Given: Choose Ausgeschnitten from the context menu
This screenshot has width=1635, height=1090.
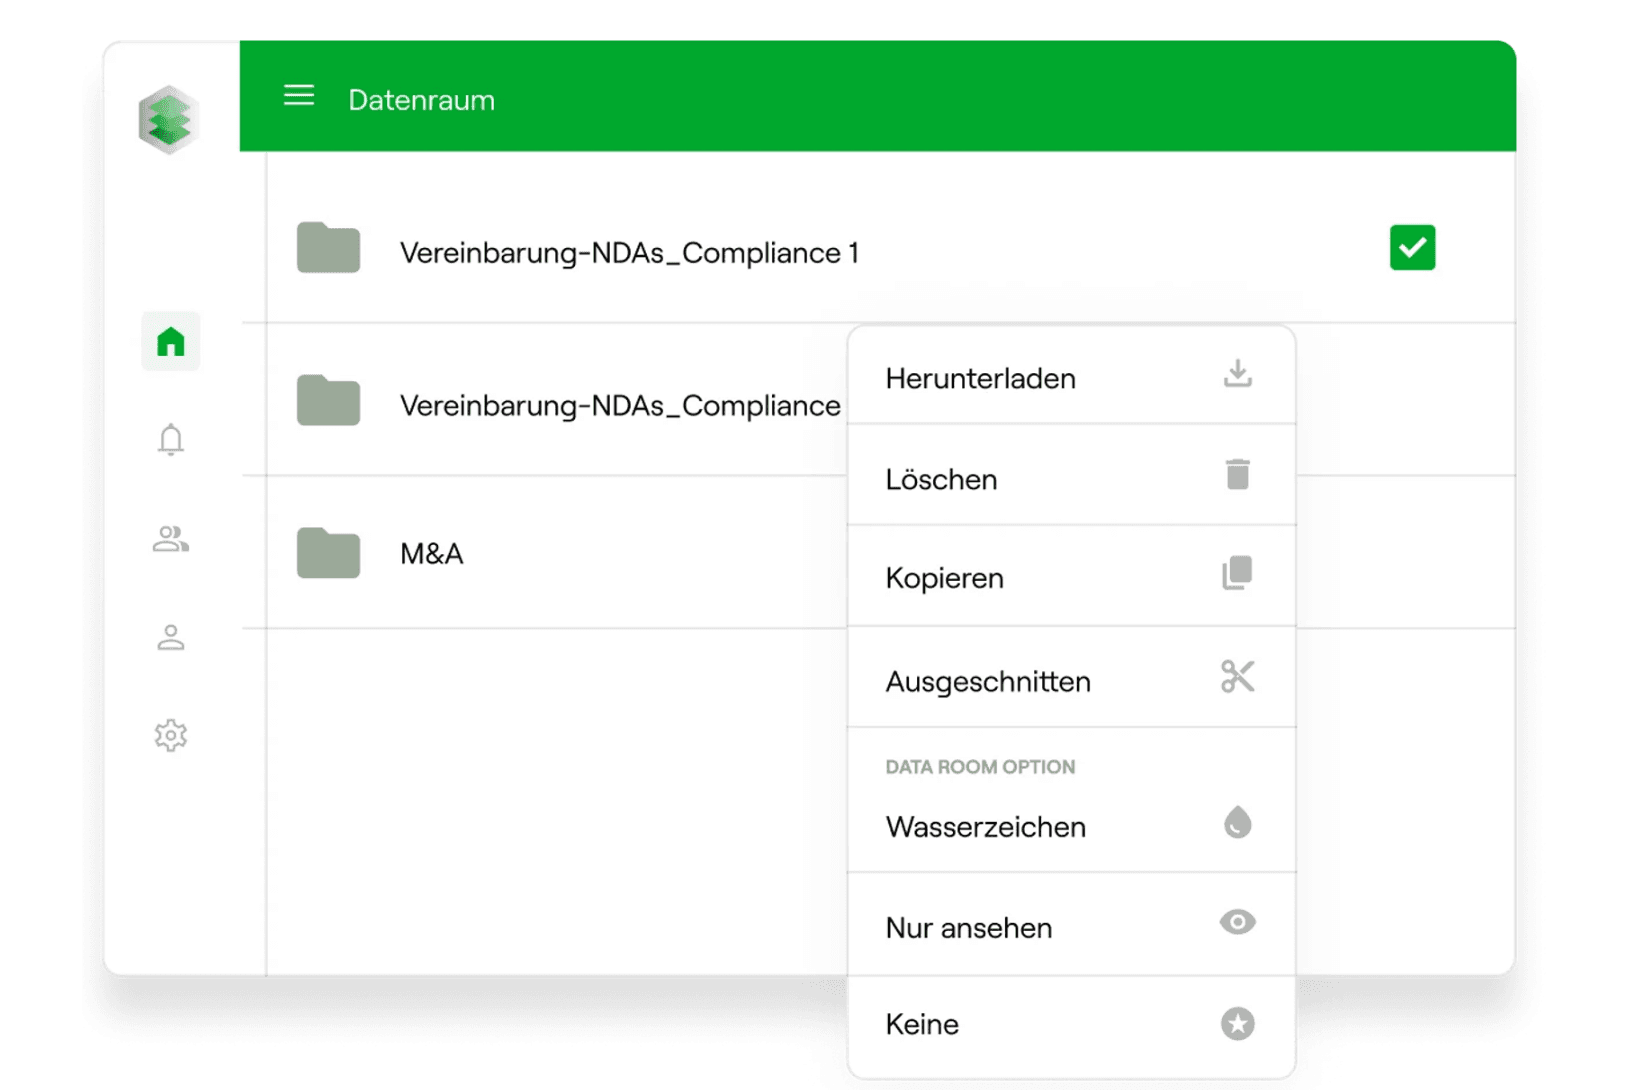Looking at the screenshot, I should point(1071,678).
